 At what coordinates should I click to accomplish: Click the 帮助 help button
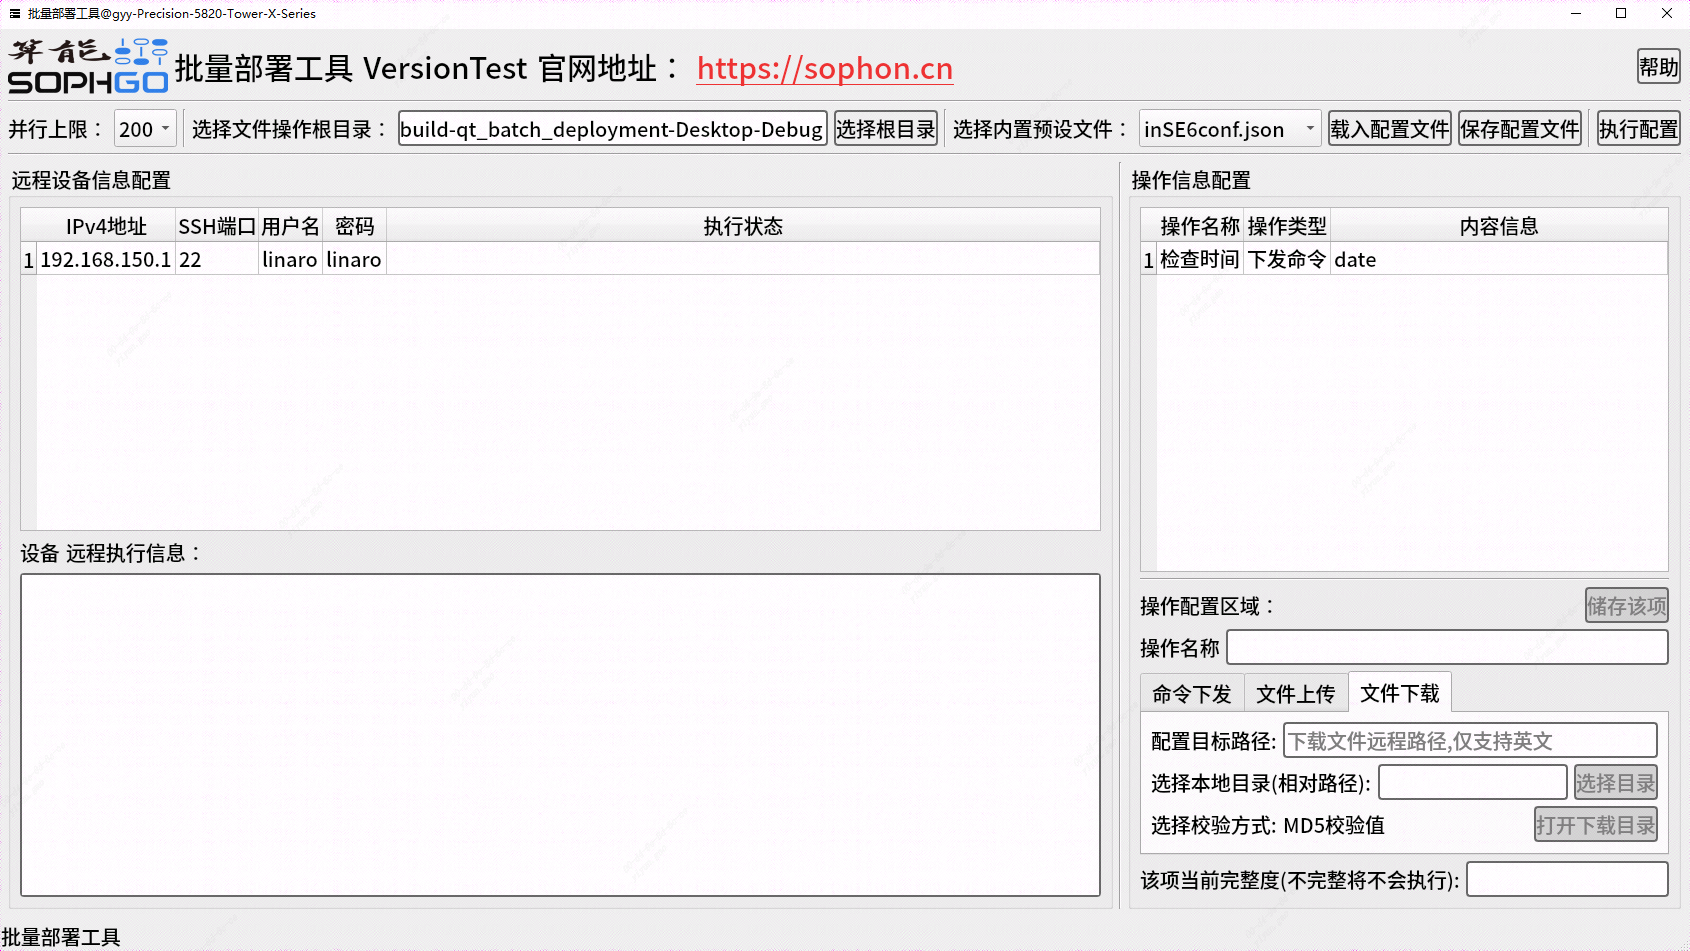[1658, 67]
